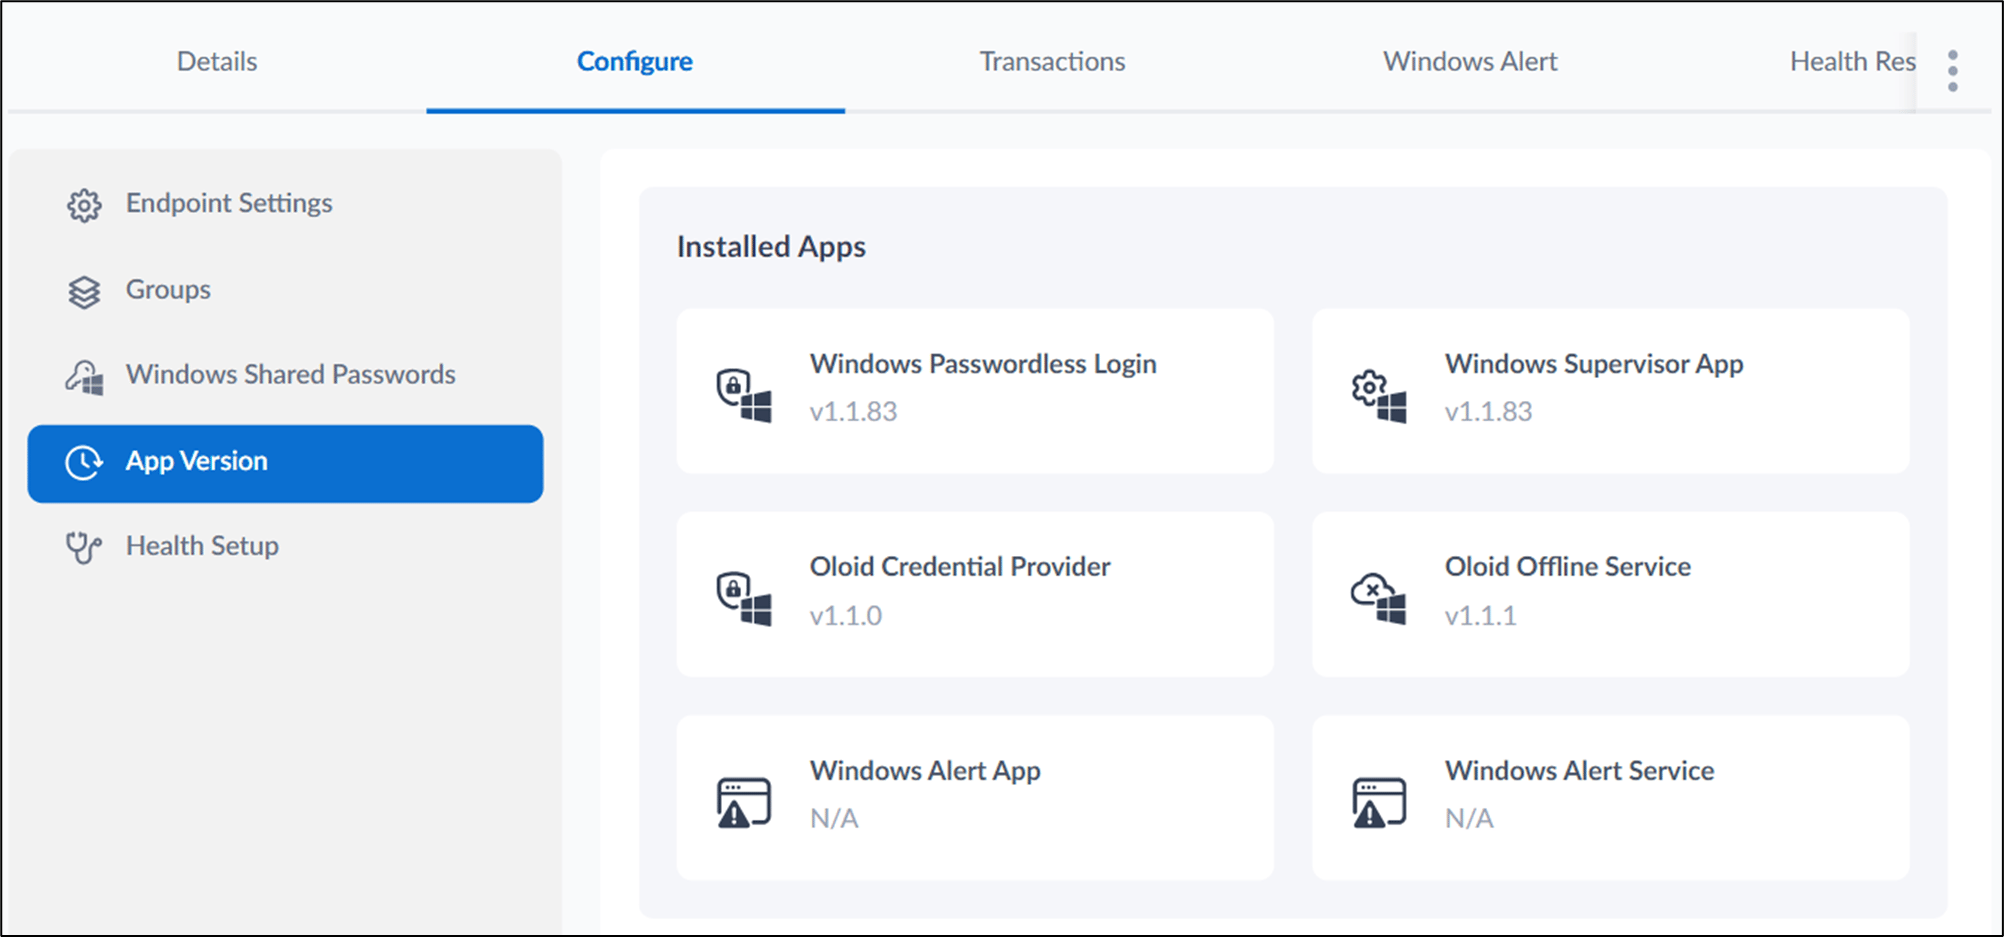Click version v1.1.0 of Oloid Credential Provider
The width and height of the screenshot is (2004, 937).
846,616
